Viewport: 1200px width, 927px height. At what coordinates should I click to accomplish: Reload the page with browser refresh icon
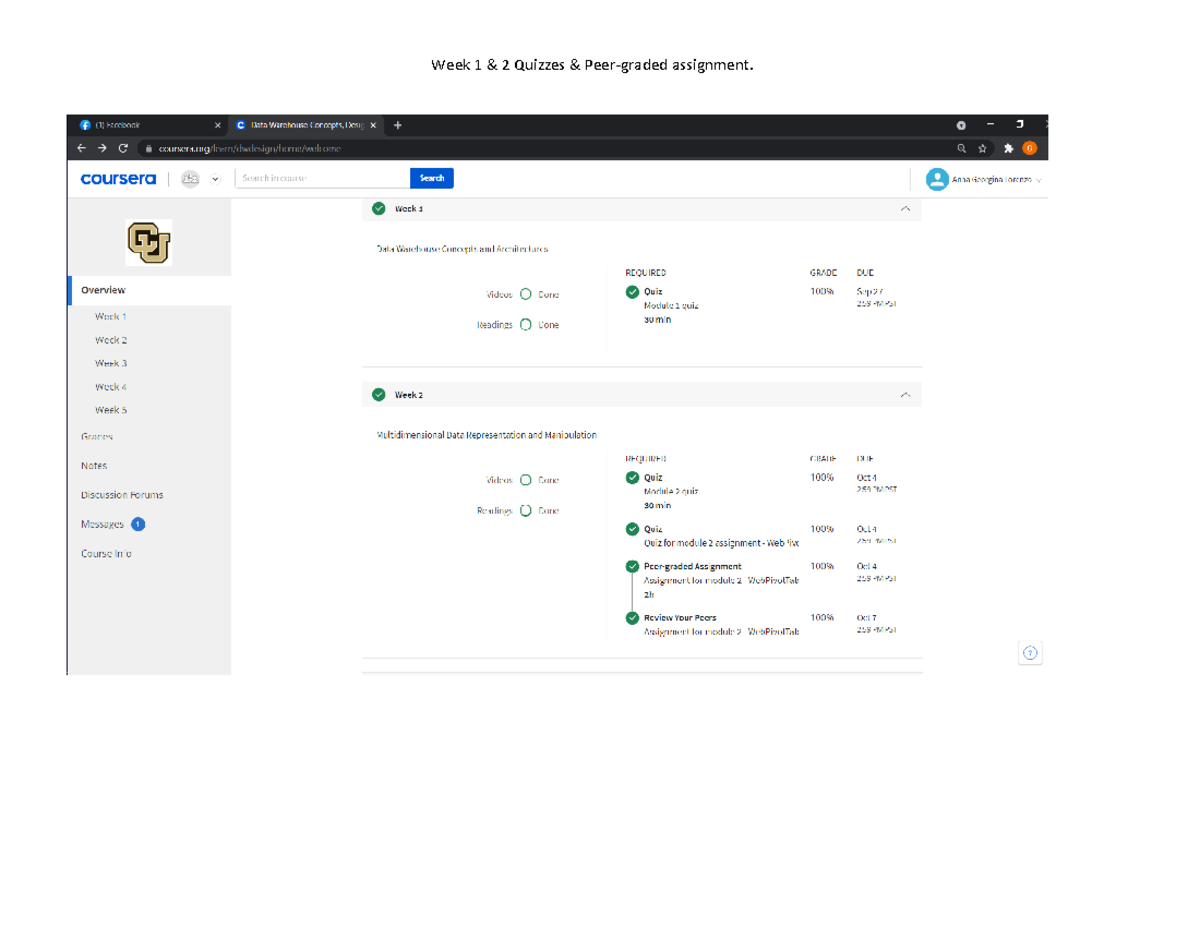click(123, 149)
